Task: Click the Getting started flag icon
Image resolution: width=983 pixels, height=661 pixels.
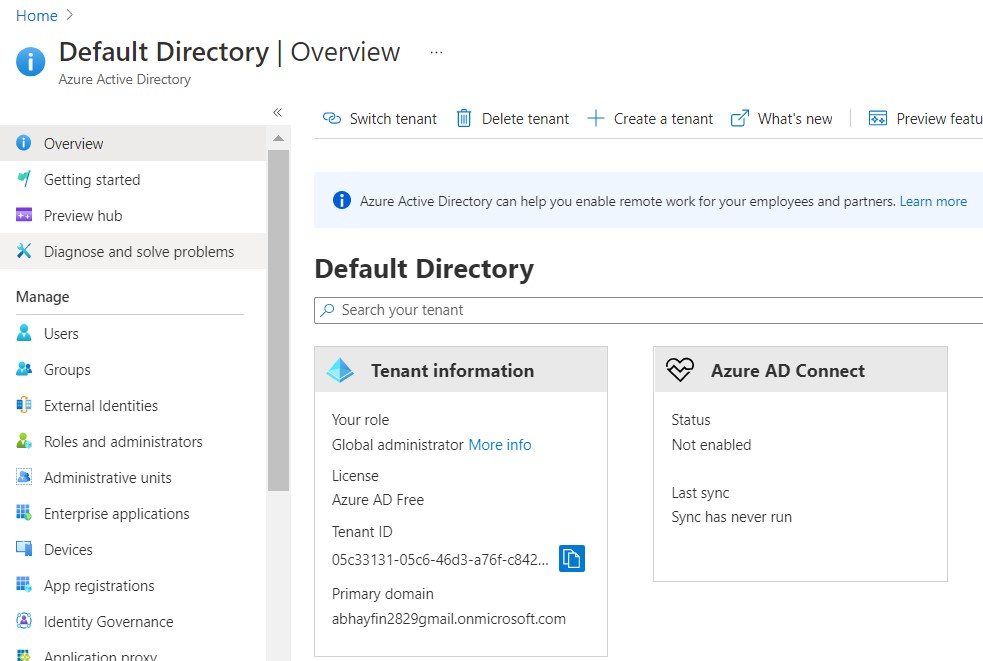Action: point(24,179)
